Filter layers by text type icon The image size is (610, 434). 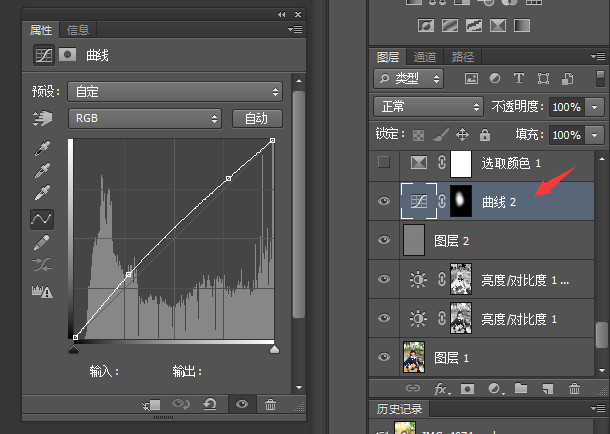point(518,77)
